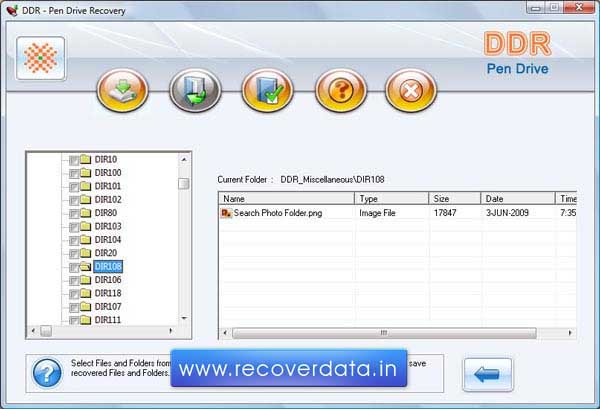Click the folder tree scroll down arrow

184,318
